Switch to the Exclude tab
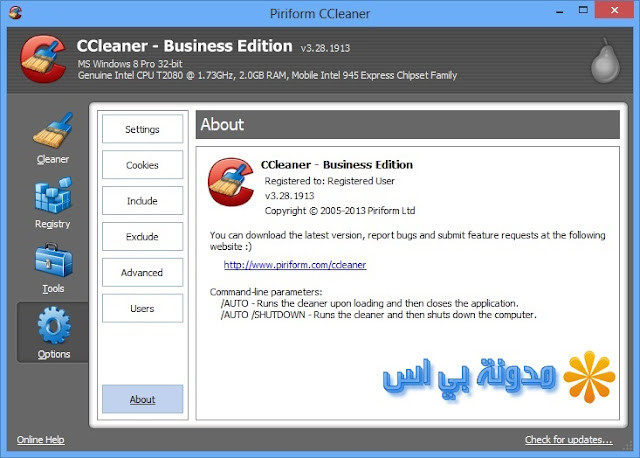 click(142, 236)
